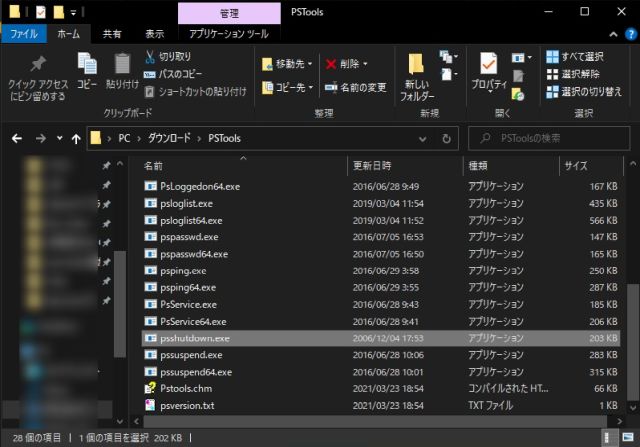Sort by 名前 column header

pos(243,166)
